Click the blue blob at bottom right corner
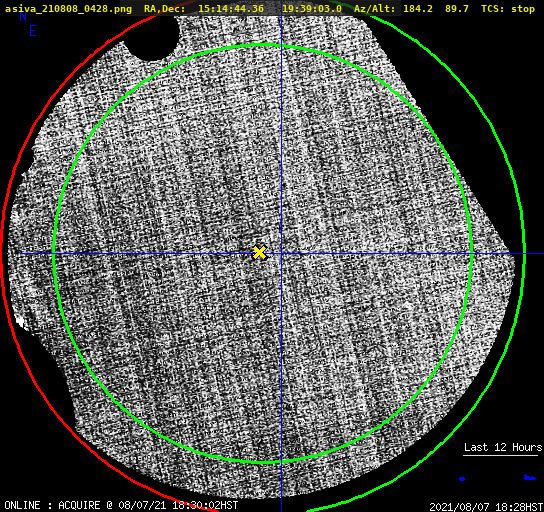Image resolution: width=544 pixels, height=512 pixels. [x=529, y=478]
